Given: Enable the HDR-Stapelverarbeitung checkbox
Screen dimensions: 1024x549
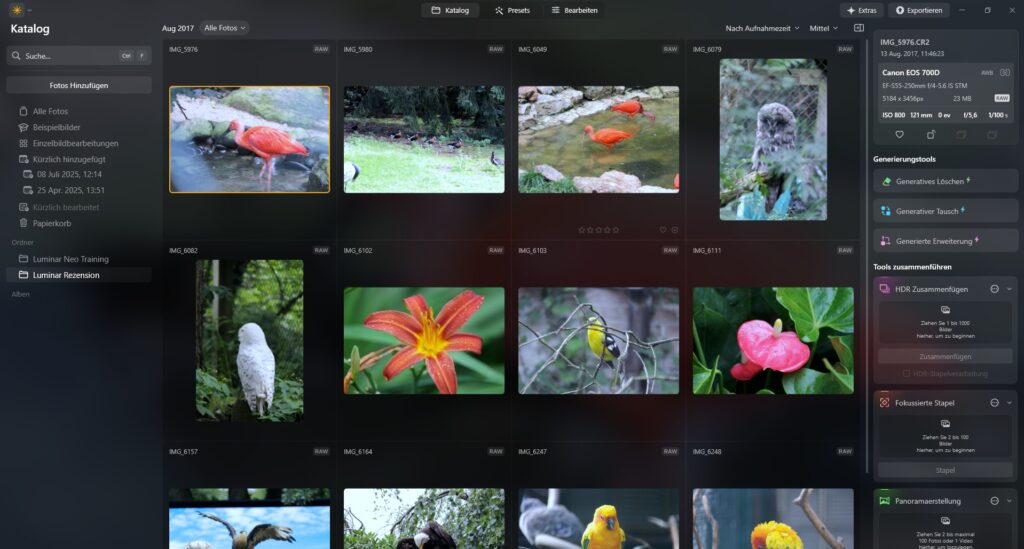Looking at the screenshot, I should point(906,373).
